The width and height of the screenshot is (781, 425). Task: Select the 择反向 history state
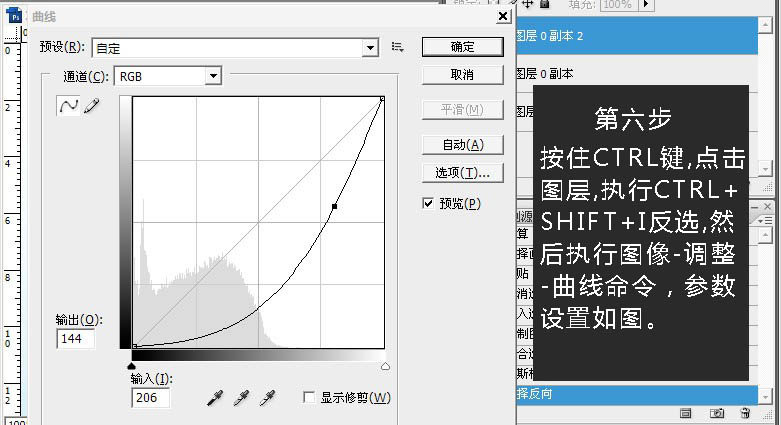pyautogui.click(x=637, y=394)
